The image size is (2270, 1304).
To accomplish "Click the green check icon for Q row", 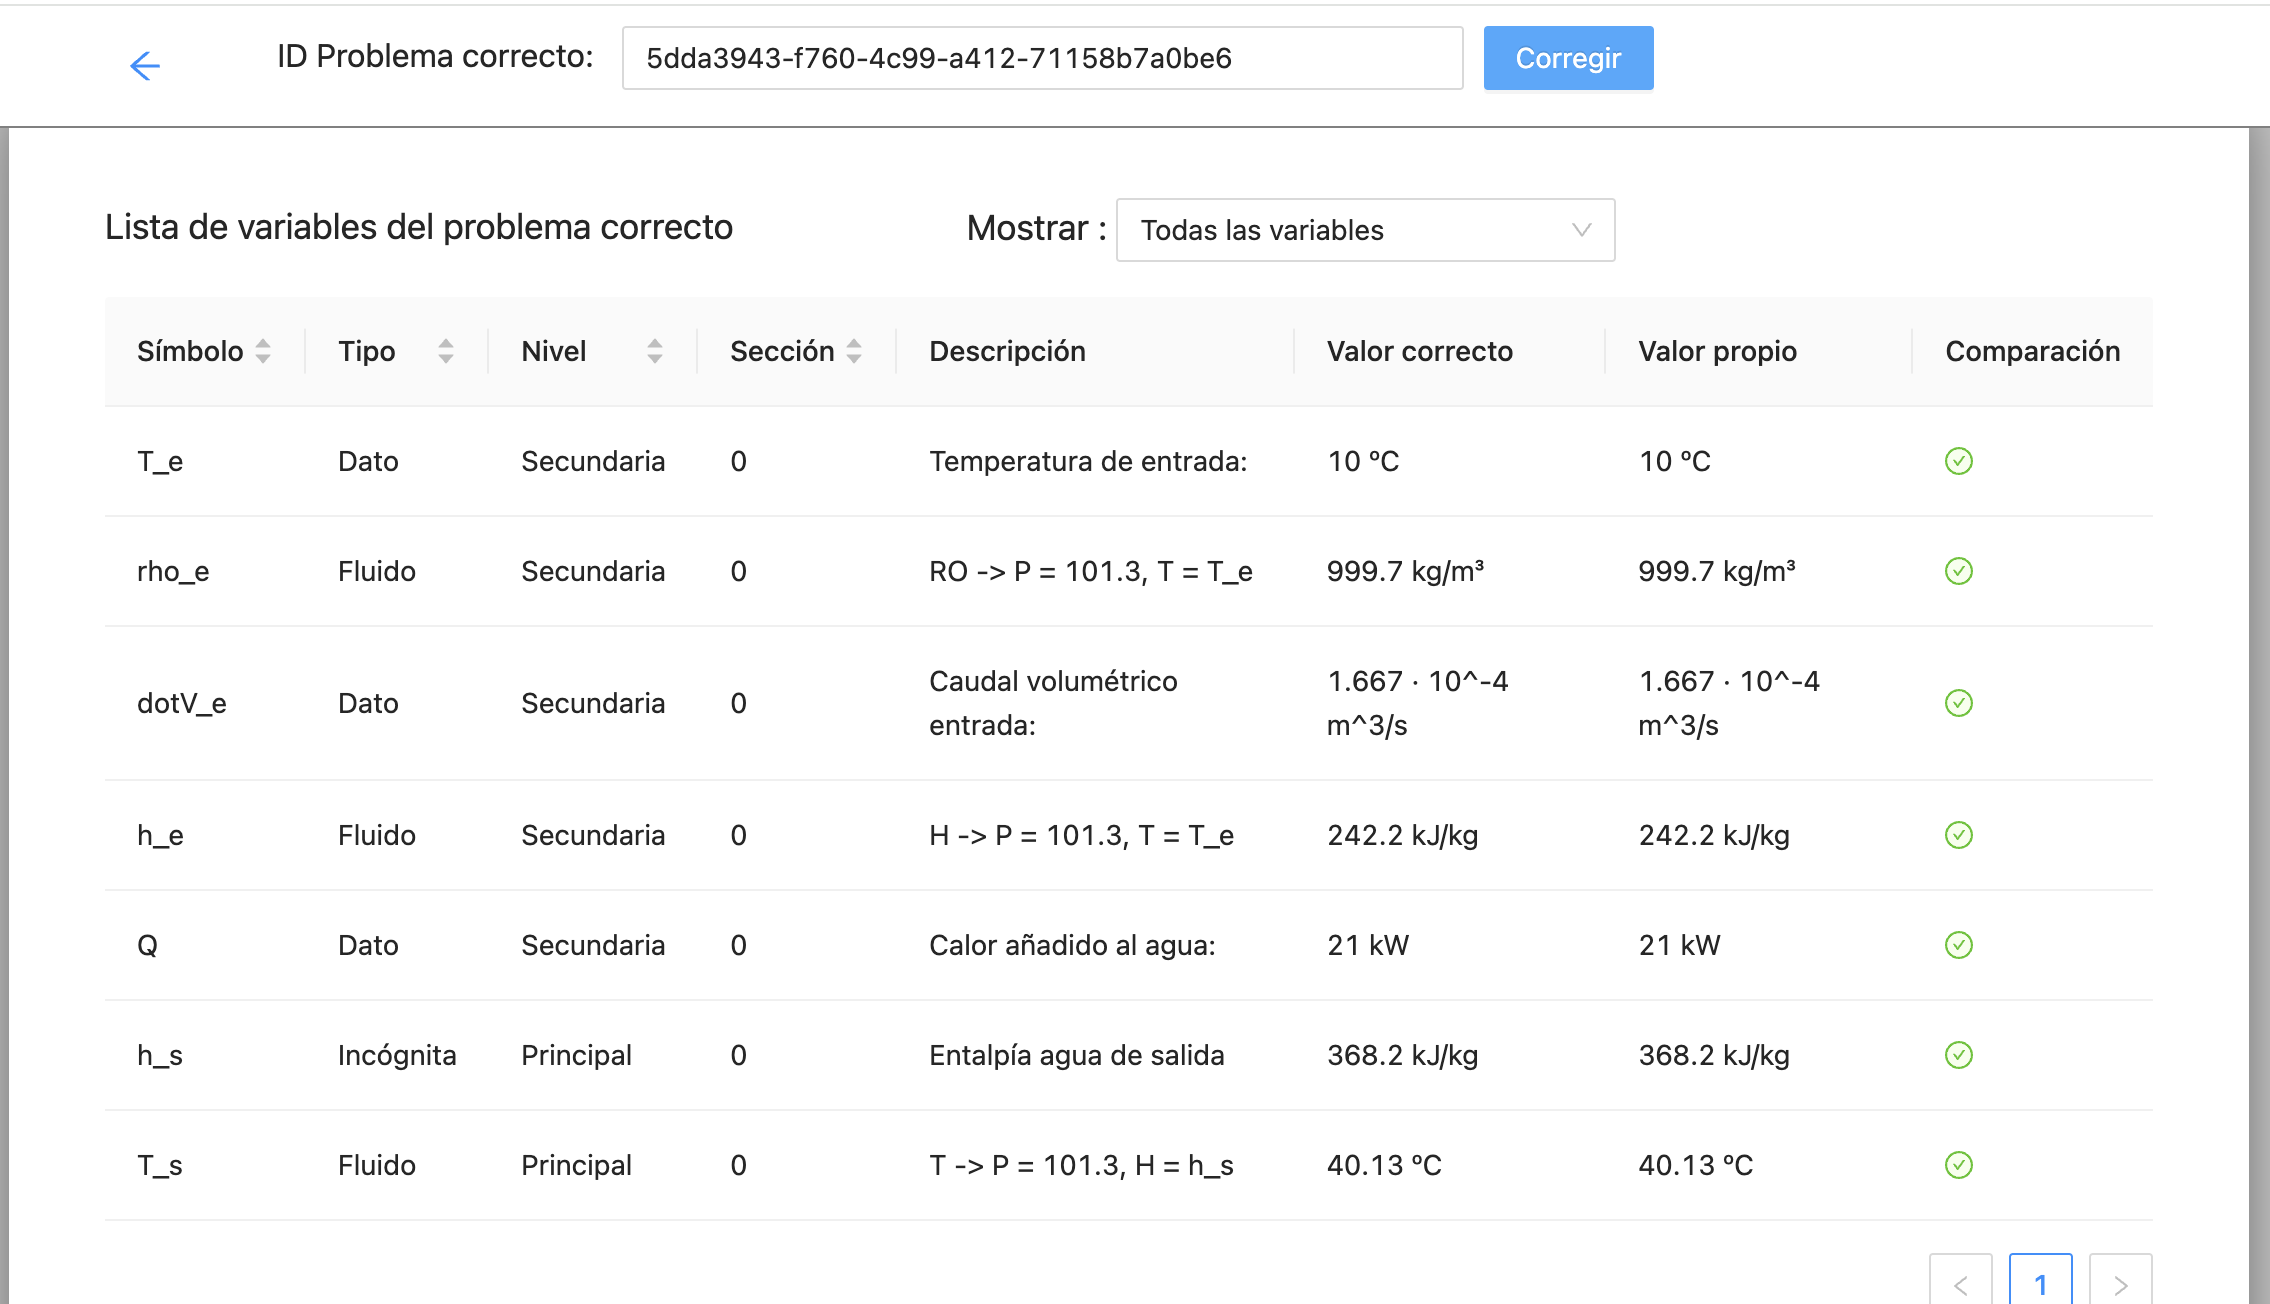I will [1958, 945].
